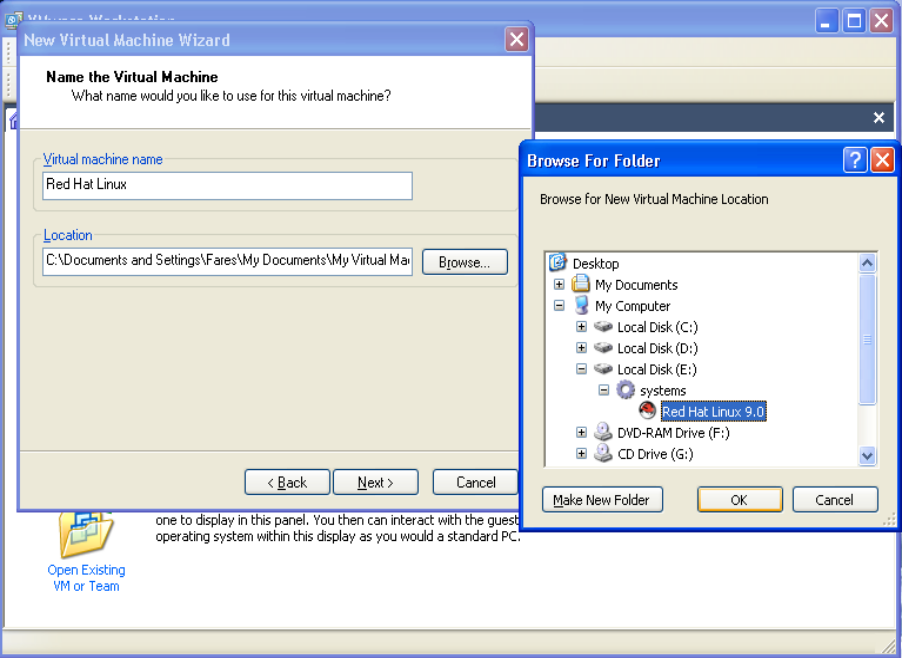Click the CD Drive (G:) icon
The image size is (902, 658).
(x=603, y=453)
